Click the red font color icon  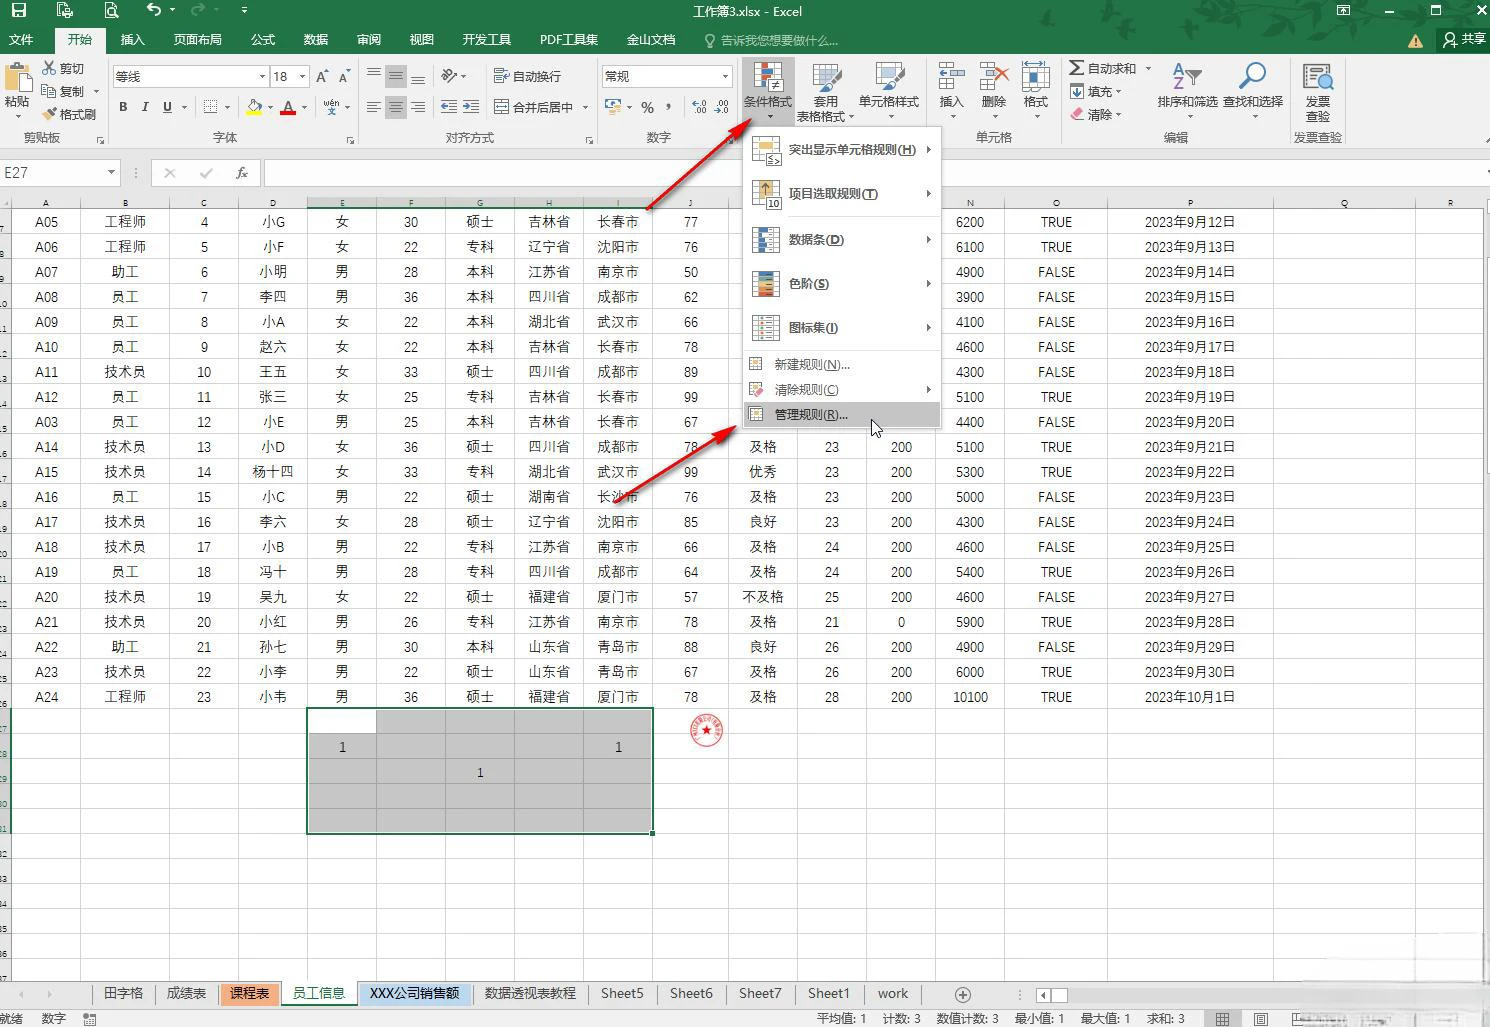[x=288, y=107]
